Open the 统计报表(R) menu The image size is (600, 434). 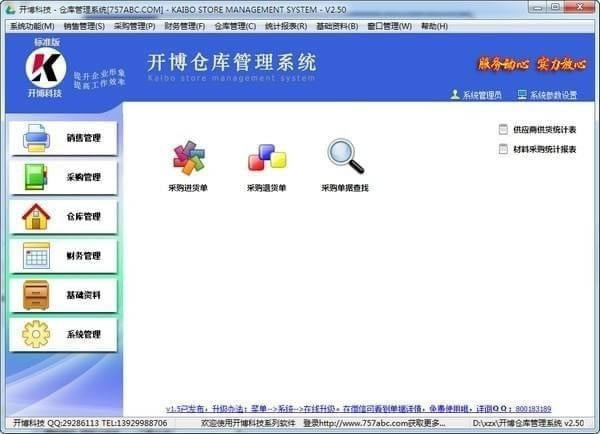point(286,26)
